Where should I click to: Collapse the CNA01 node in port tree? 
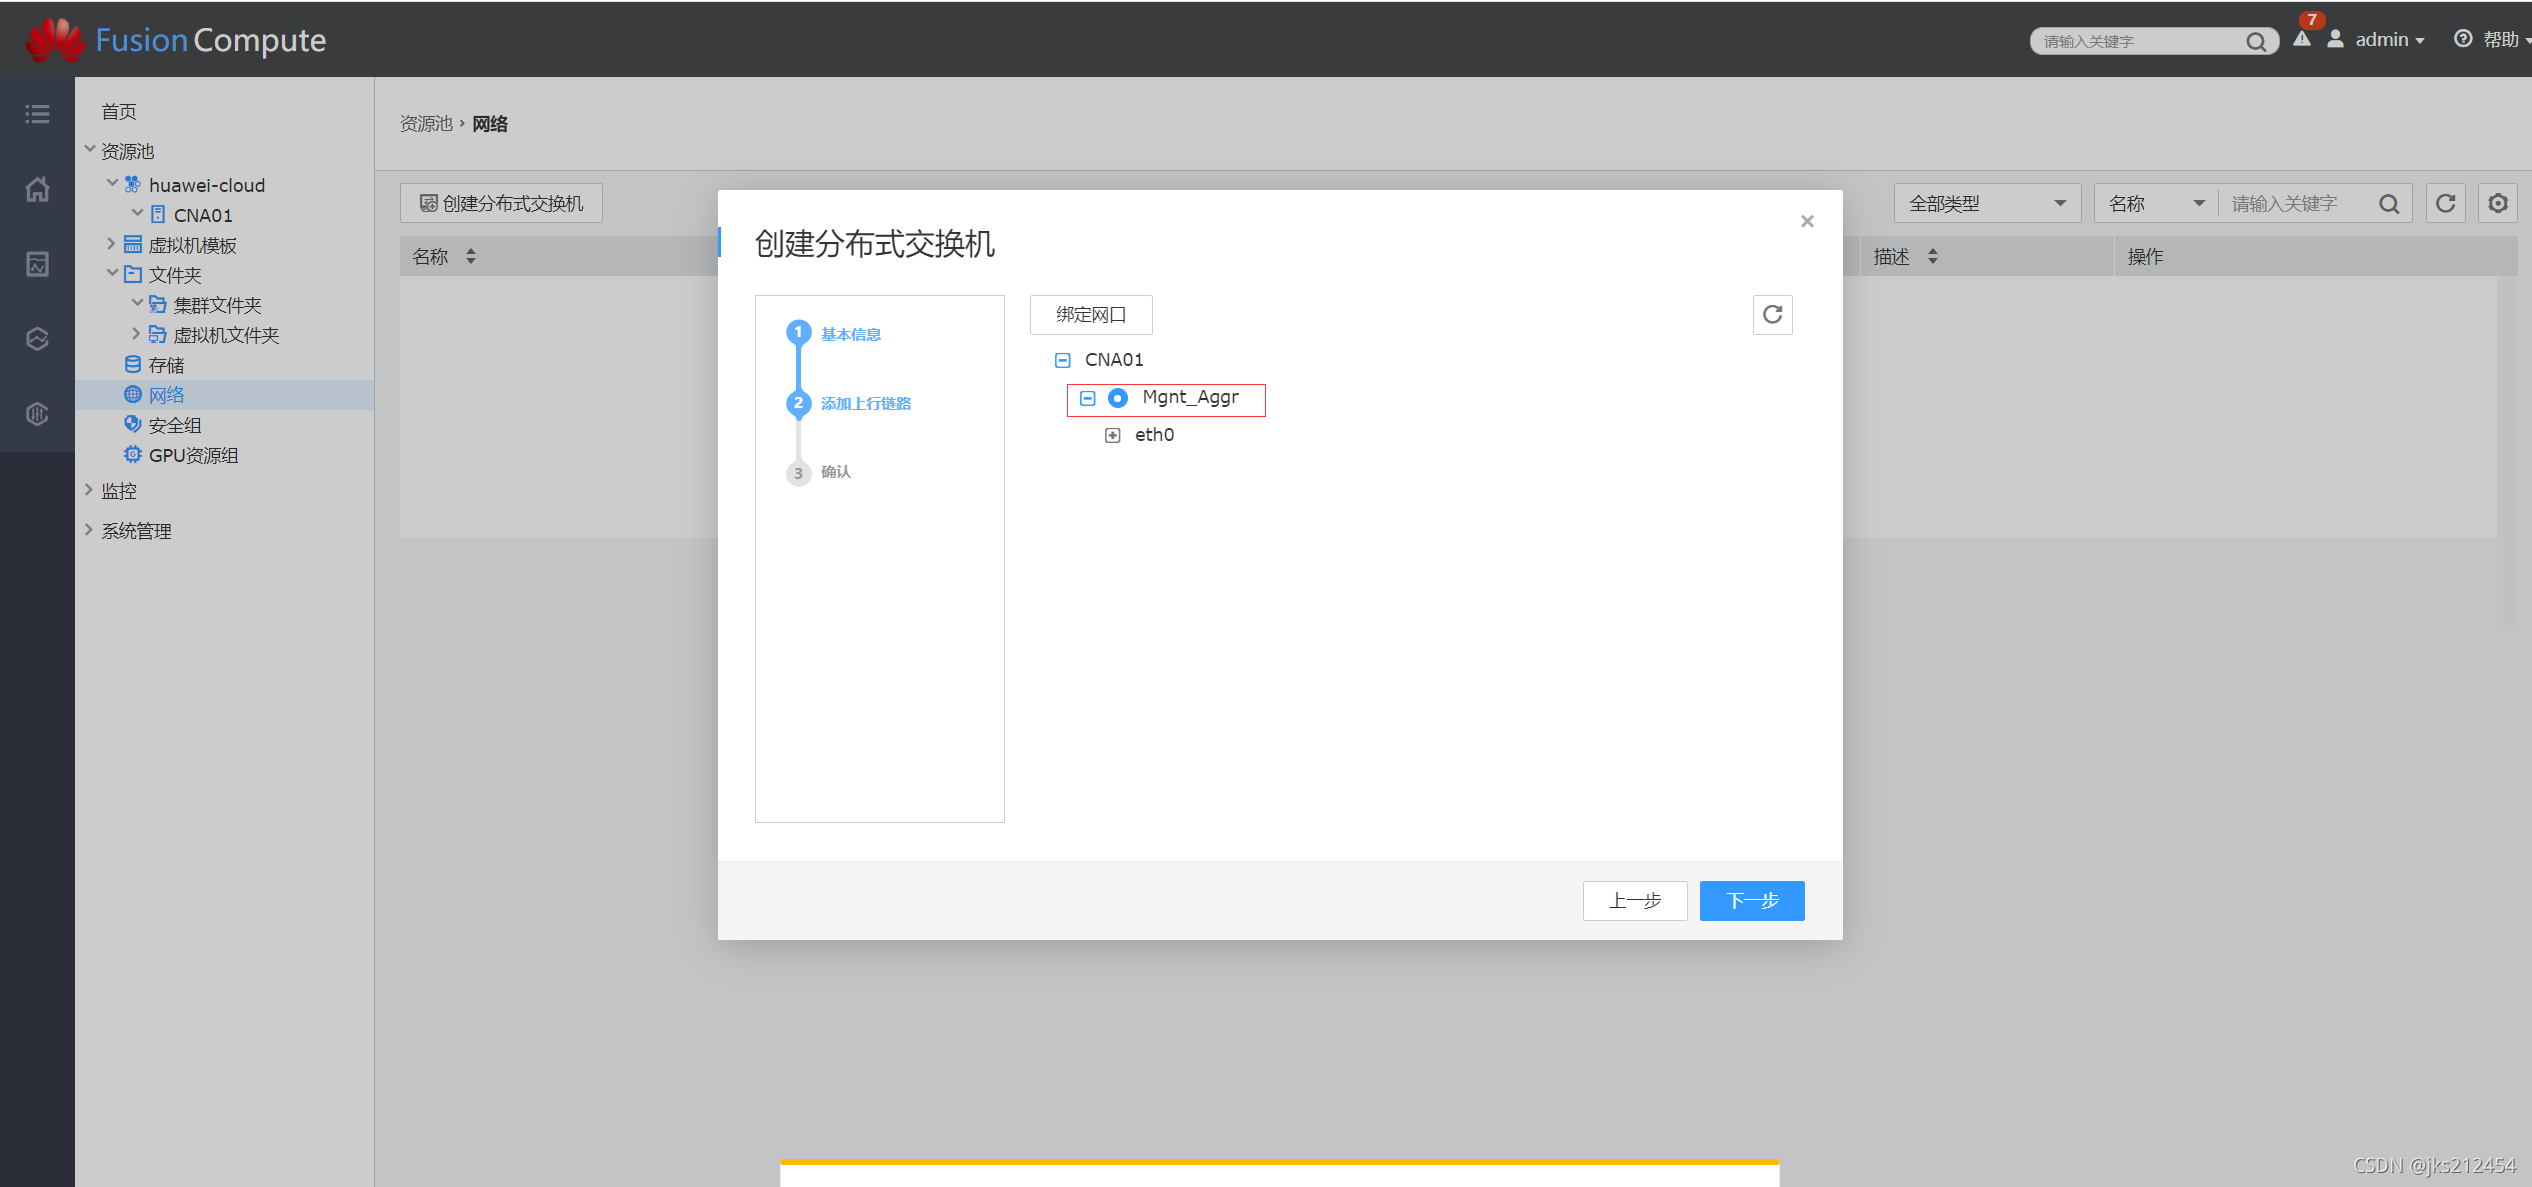(1062, 360)
